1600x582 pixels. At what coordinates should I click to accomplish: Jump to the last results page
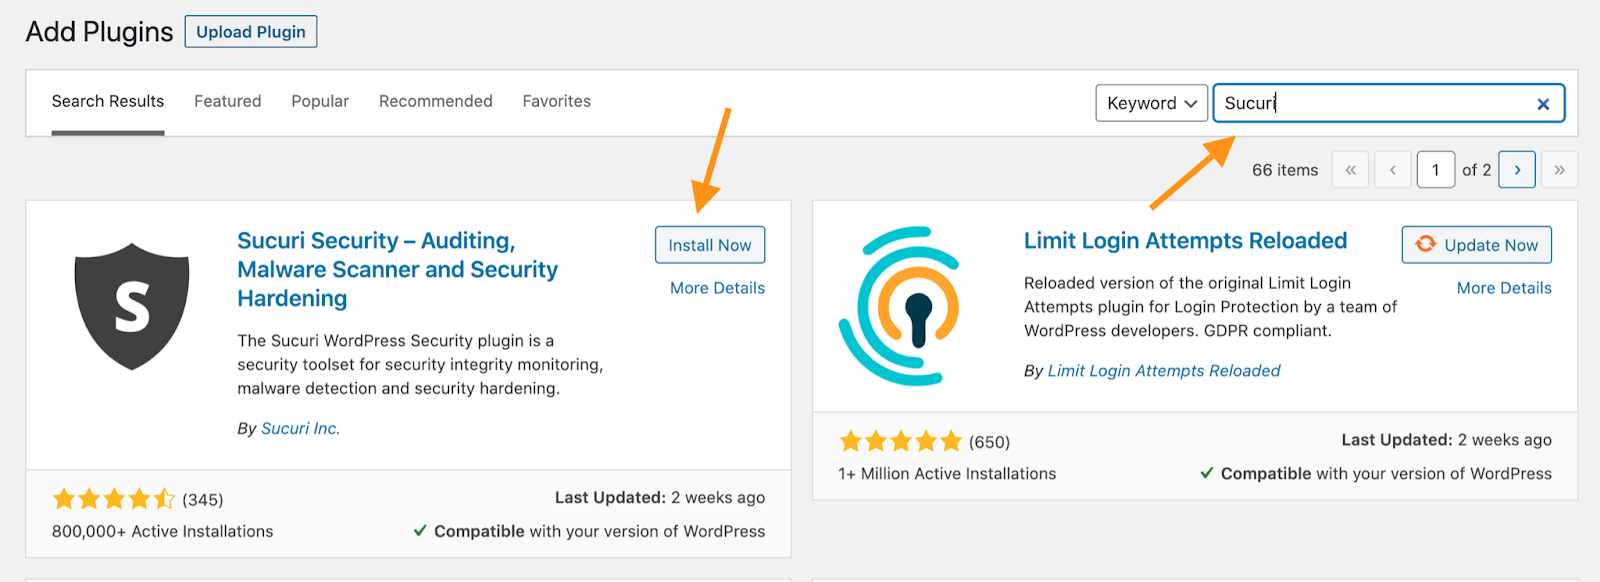point(1559,170)
